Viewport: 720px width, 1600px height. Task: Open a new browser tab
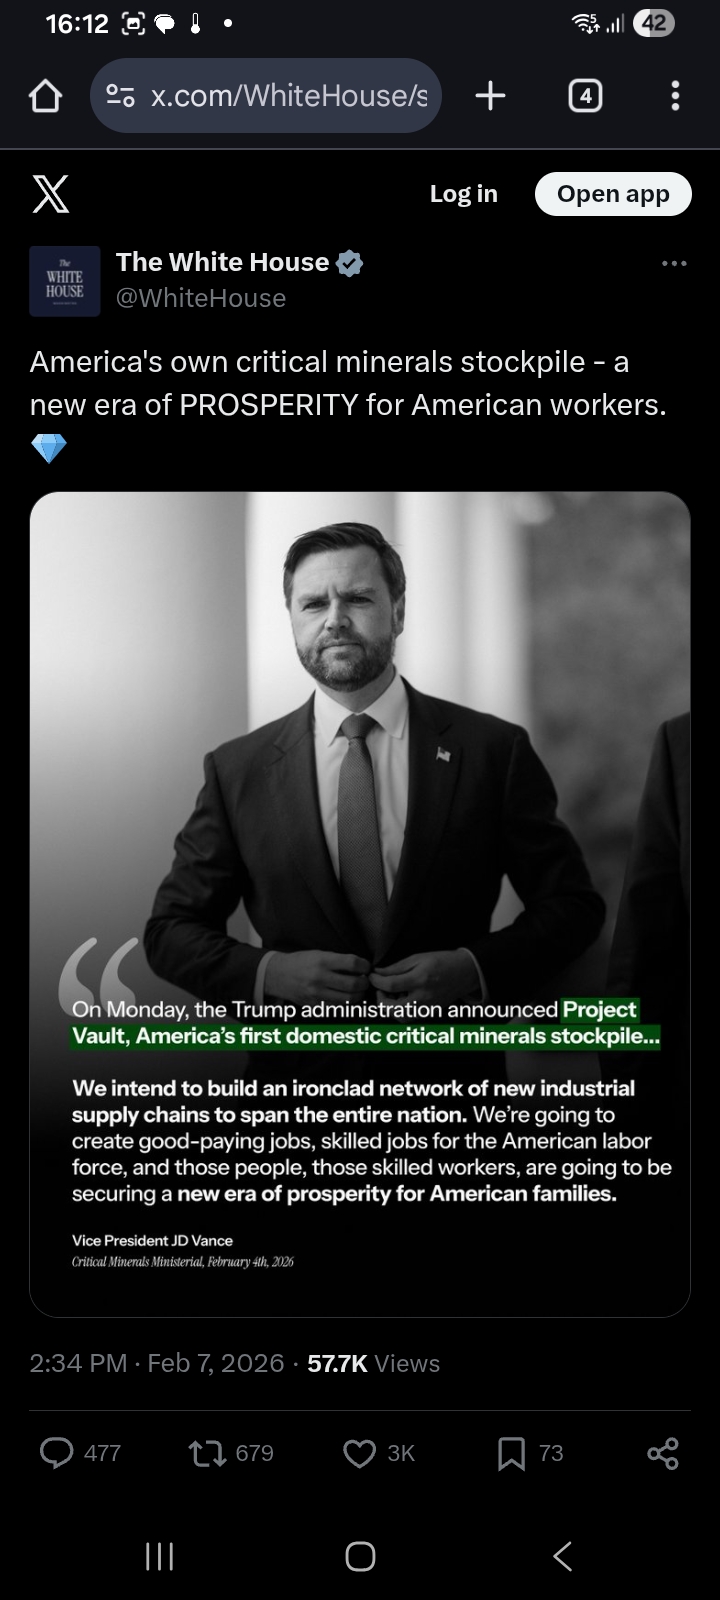(490, 96)
